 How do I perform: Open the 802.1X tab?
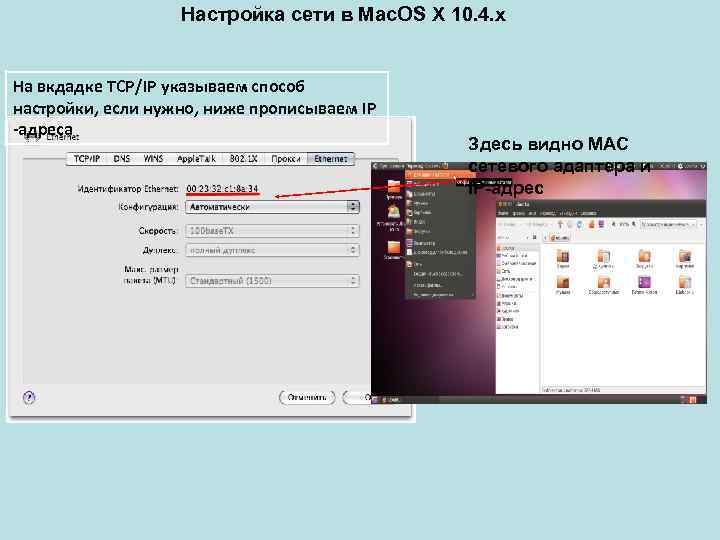point(243,159)
